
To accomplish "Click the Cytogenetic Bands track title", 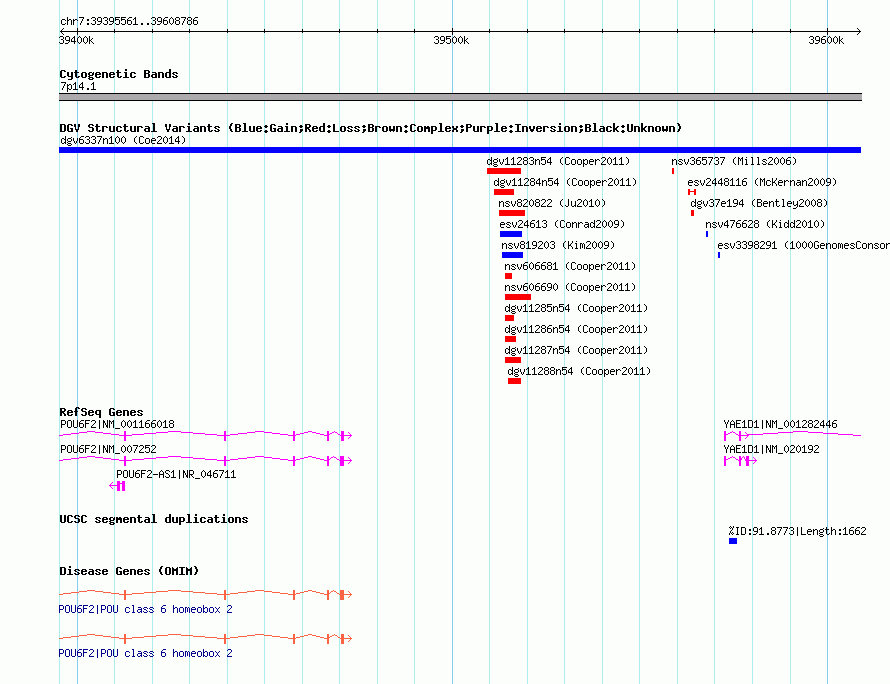I will tap(119, 74).
